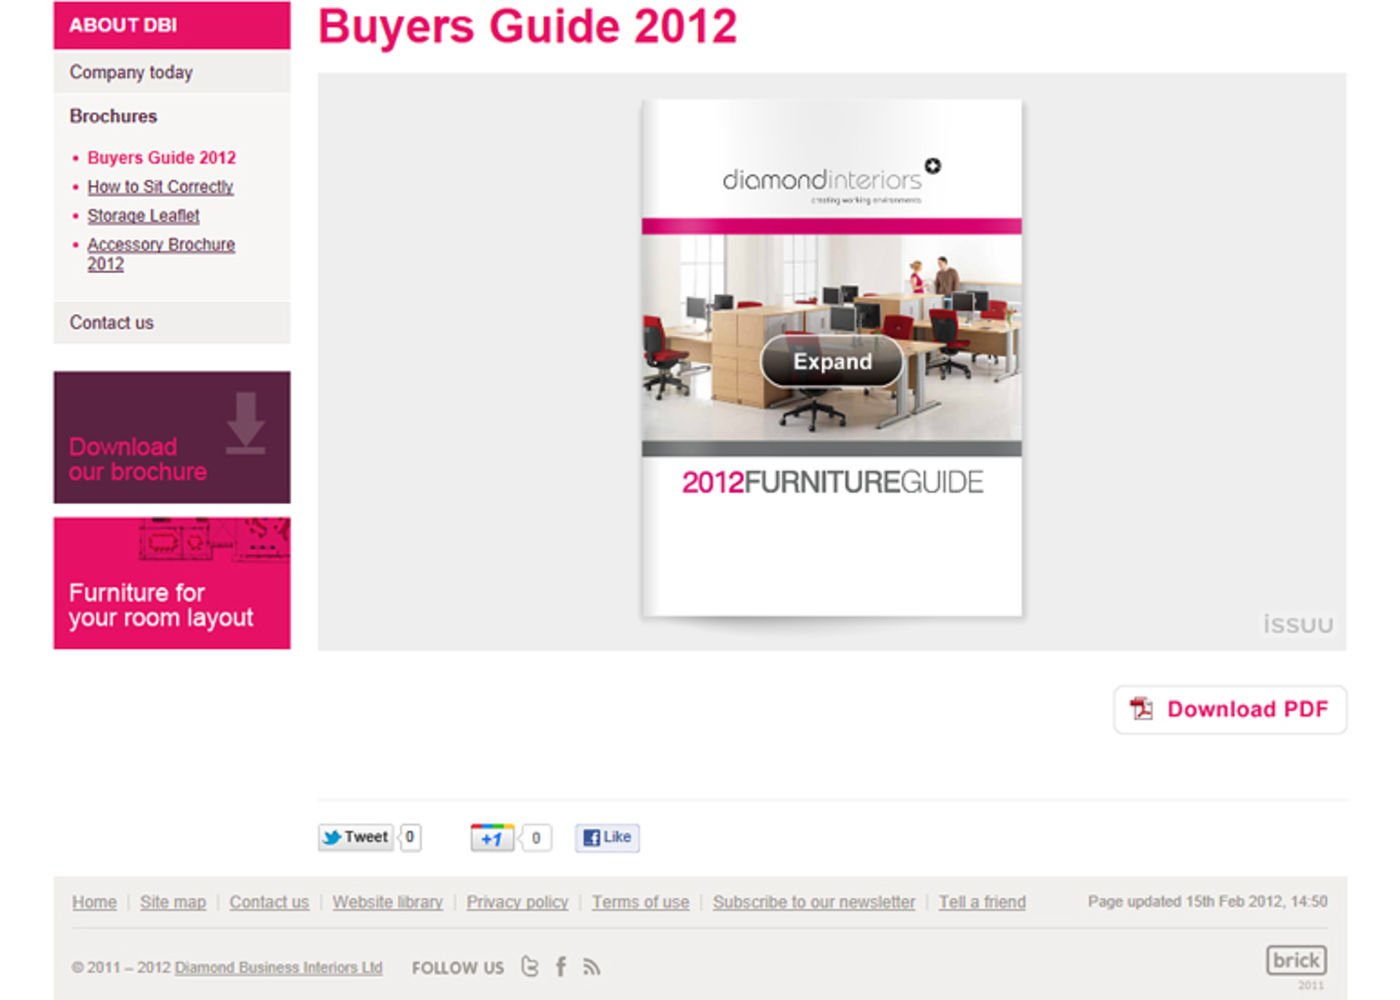Click the Twitter bird on the Tweet button
1400x1000 pixels.
[334, 837]
